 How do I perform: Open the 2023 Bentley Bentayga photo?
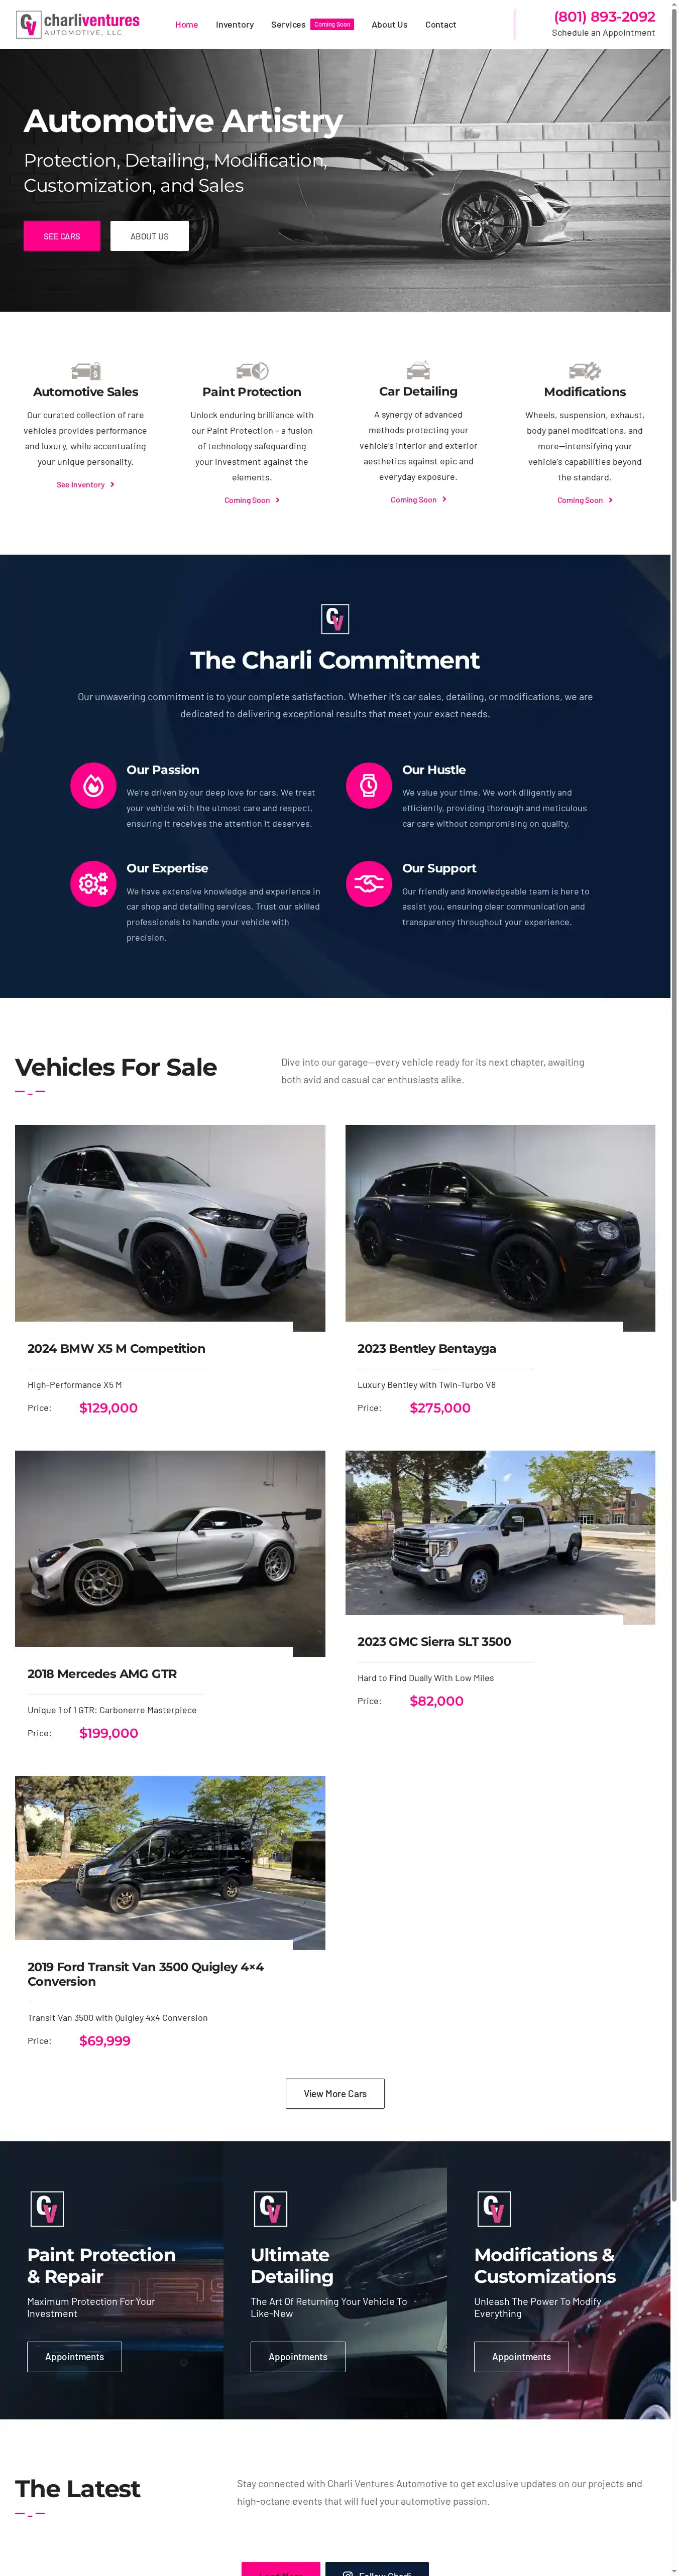tap(500, 1227)
